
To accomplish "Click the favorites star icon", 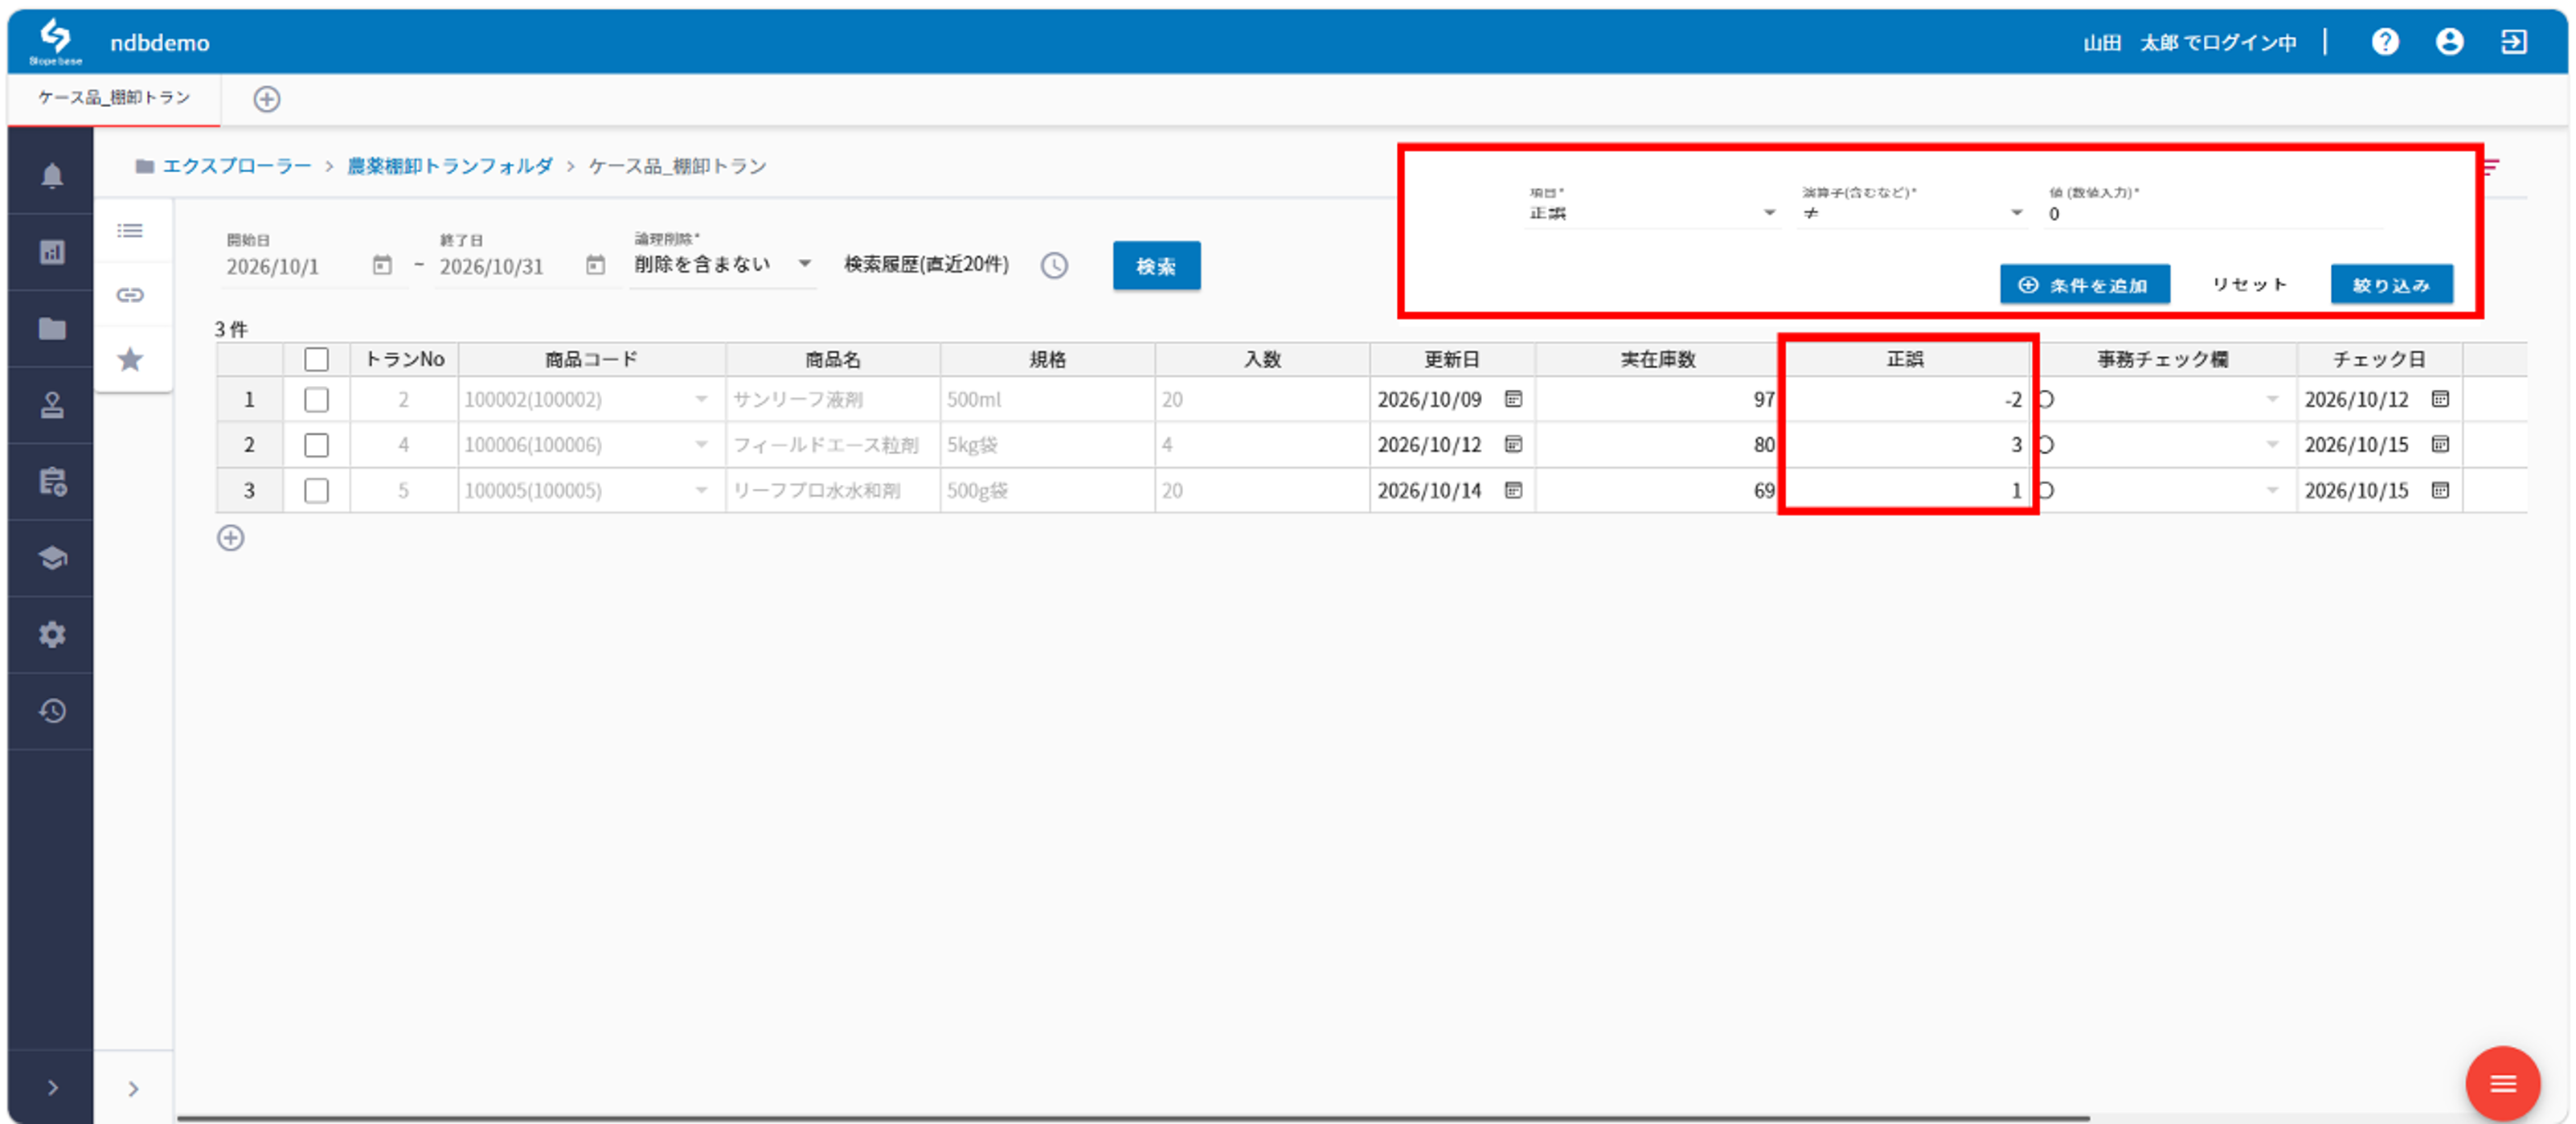I will 130,359.
